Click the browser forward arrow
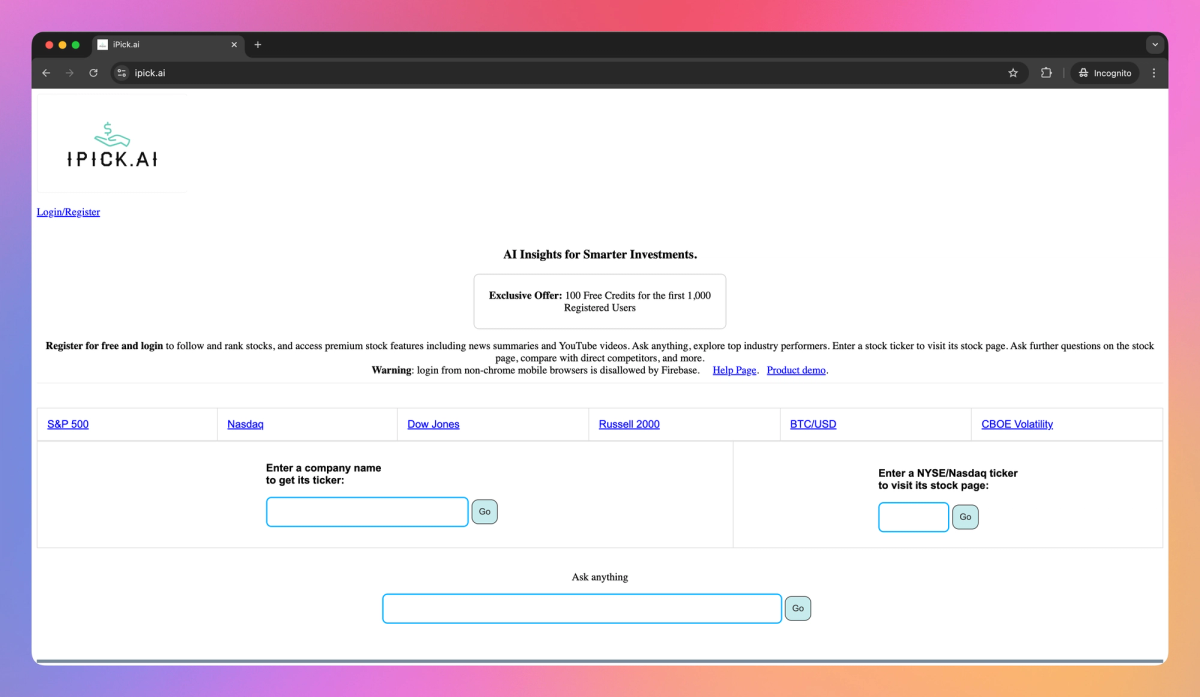The height and width of the screenshot is (697, 1200). click(x=69, y=72)
